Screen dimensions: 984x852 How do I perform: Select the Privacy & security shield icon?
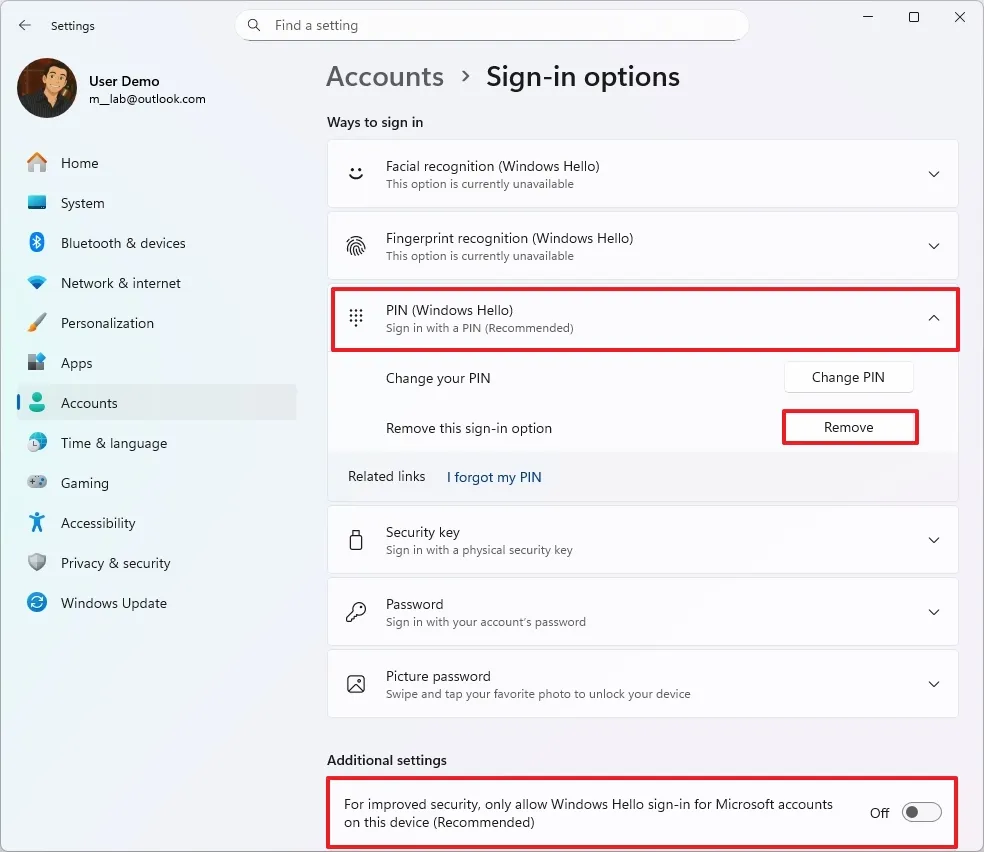37,563
